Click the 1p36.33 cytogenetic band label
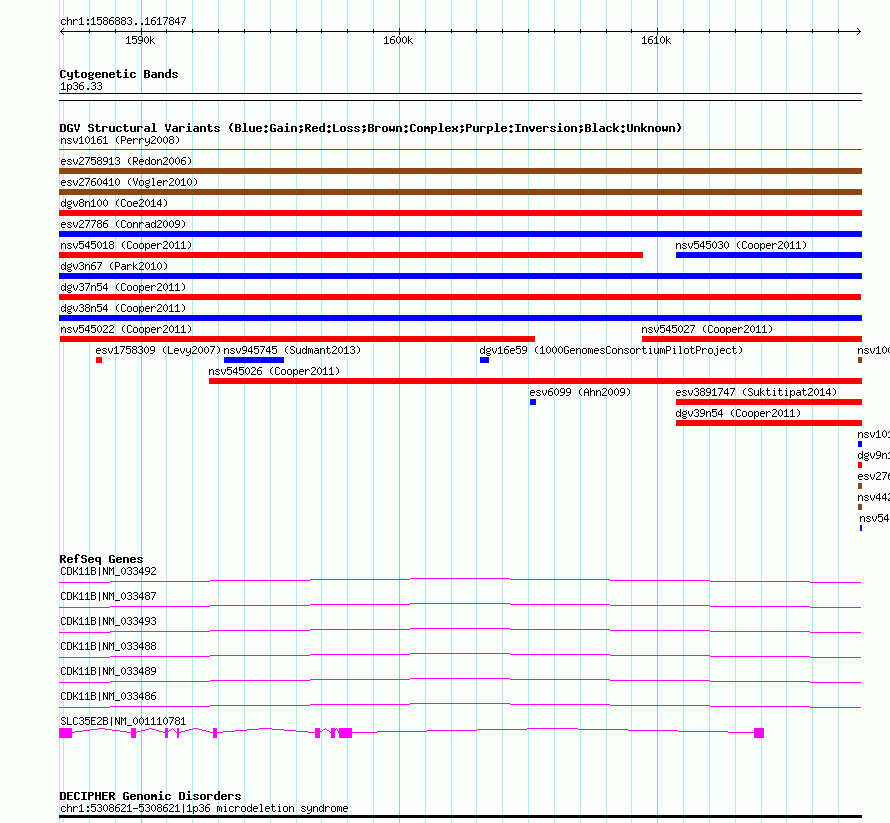Image resolution: width=890 pixels, height=823 pixels. [x=81, y=86]
